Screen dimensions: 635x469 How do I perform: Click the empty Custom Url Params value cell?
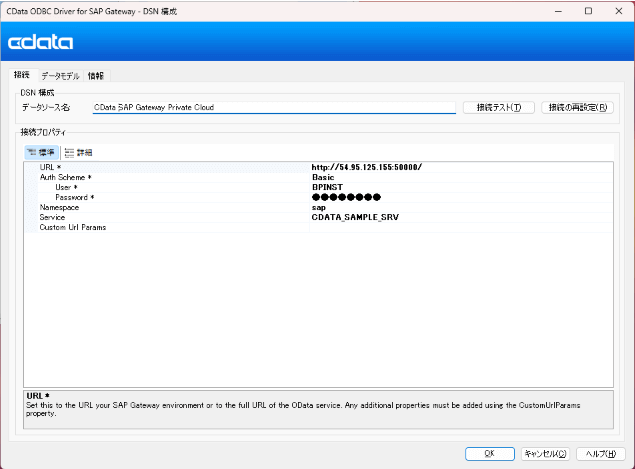point(461,227)
